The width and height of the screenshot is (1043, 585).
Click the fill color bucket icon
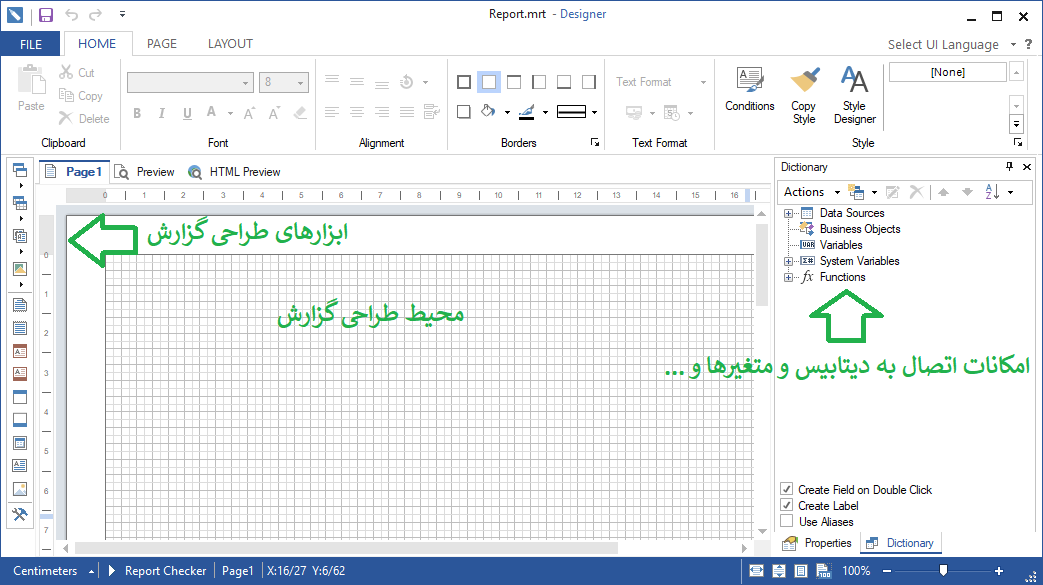[x=488, y=111]
